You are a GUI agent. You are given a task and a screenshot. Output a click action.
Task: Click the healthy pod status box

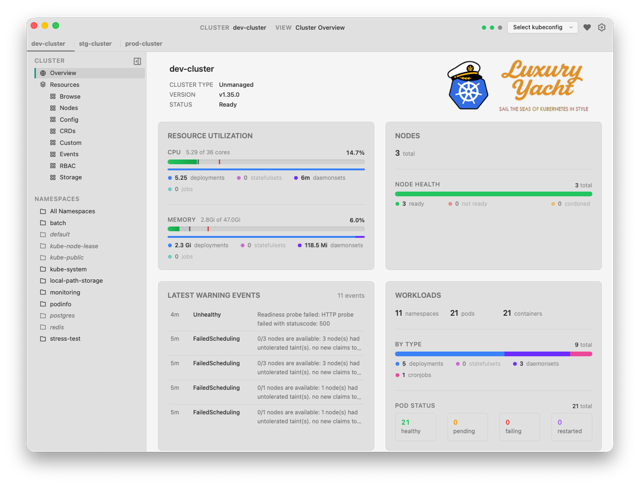(x=416, y=427)
